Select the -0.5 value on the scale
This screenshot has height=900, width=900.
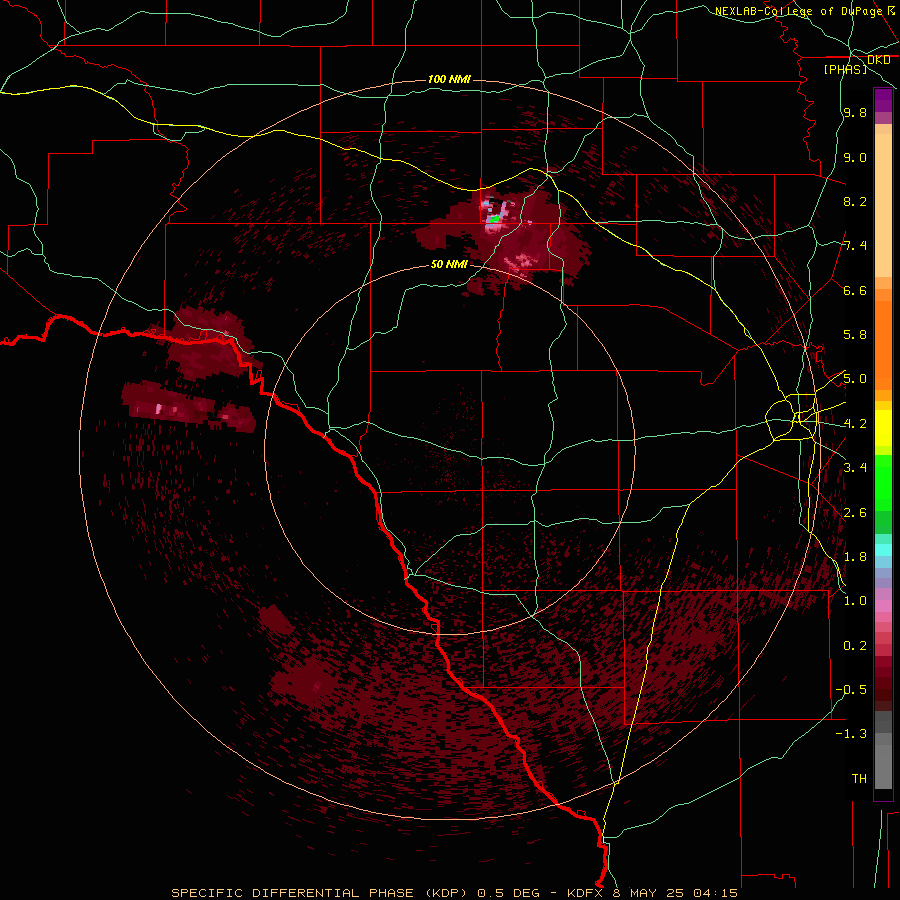[x=851, y=690]
